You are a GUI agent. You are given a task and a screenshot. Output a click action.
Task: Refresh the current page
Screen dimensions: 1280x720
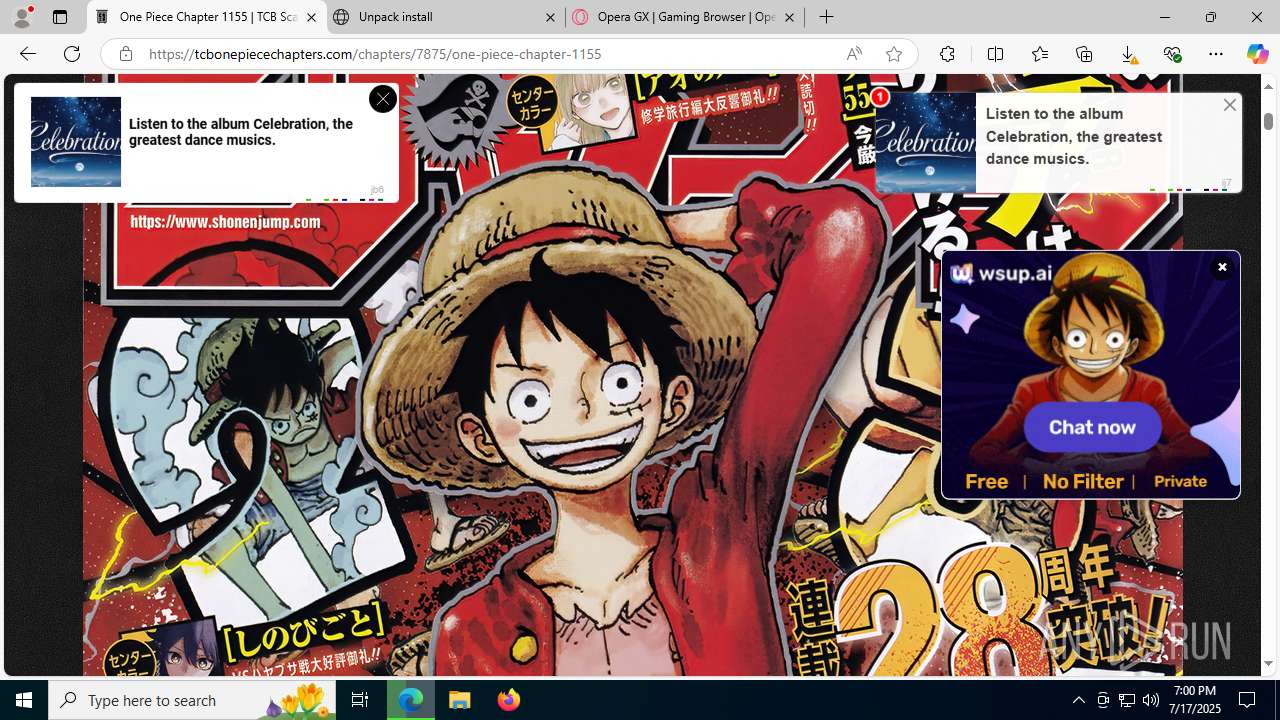72,54
